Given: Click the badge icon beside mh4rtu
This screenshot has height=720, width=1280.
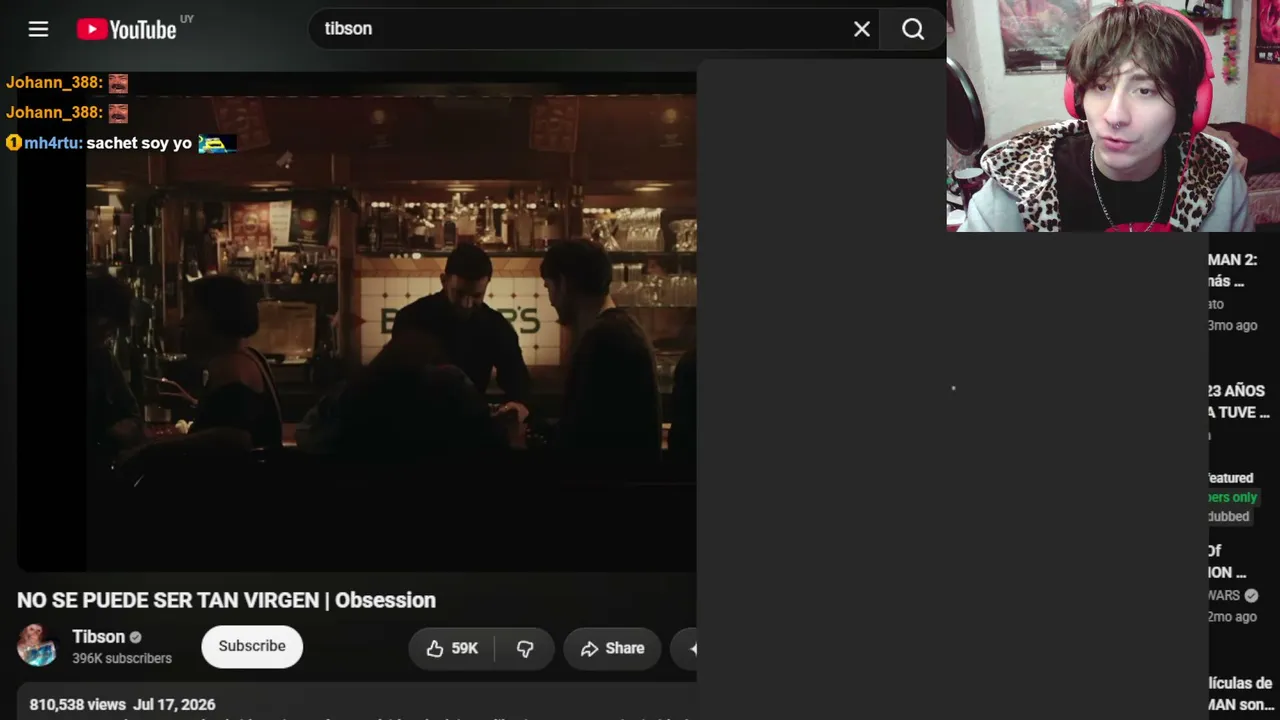Looking at the screenshot, I should [x=13, y=143].
